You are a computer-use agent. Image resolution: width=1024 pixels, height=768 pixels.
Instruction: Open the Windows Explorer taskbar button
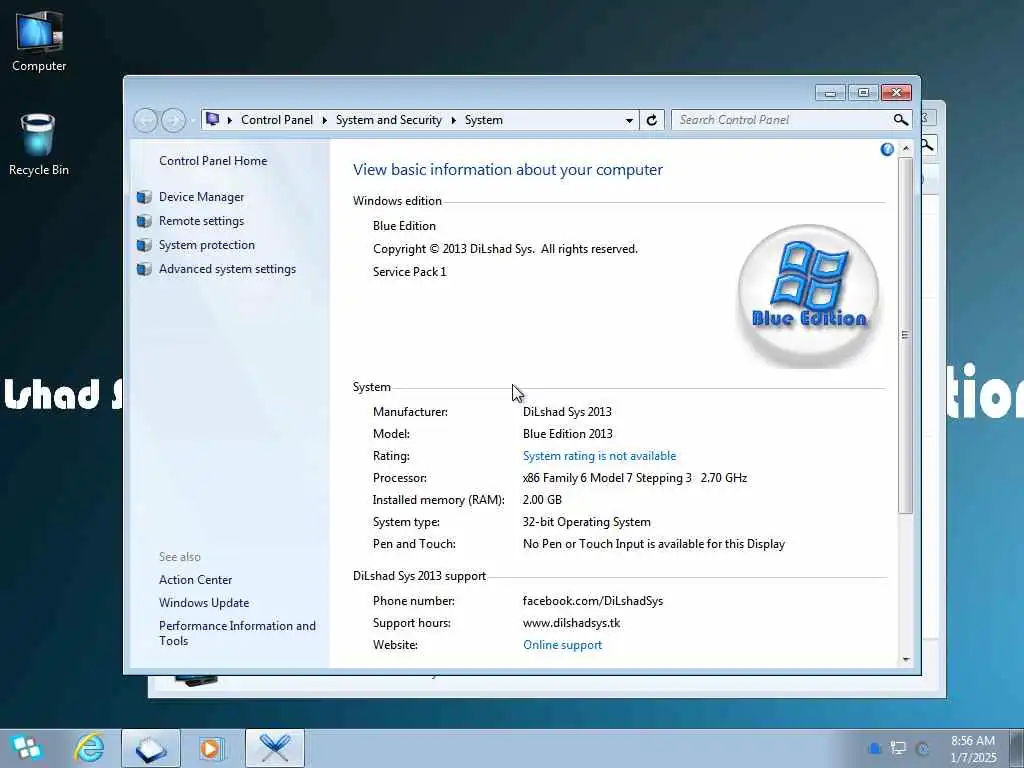151,748
